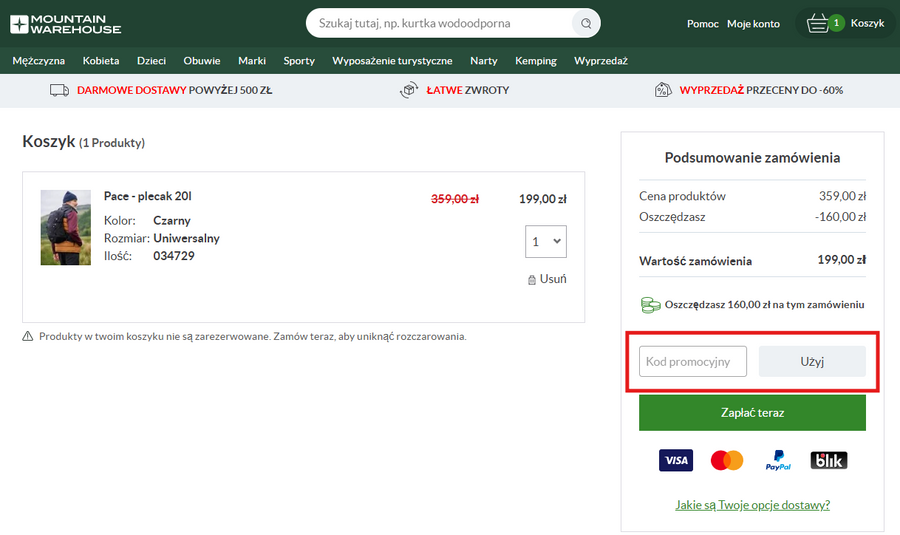This screenshot has height=535, width=900.
Task: Remove the backpack via Usuń
Action: (547, 279)
